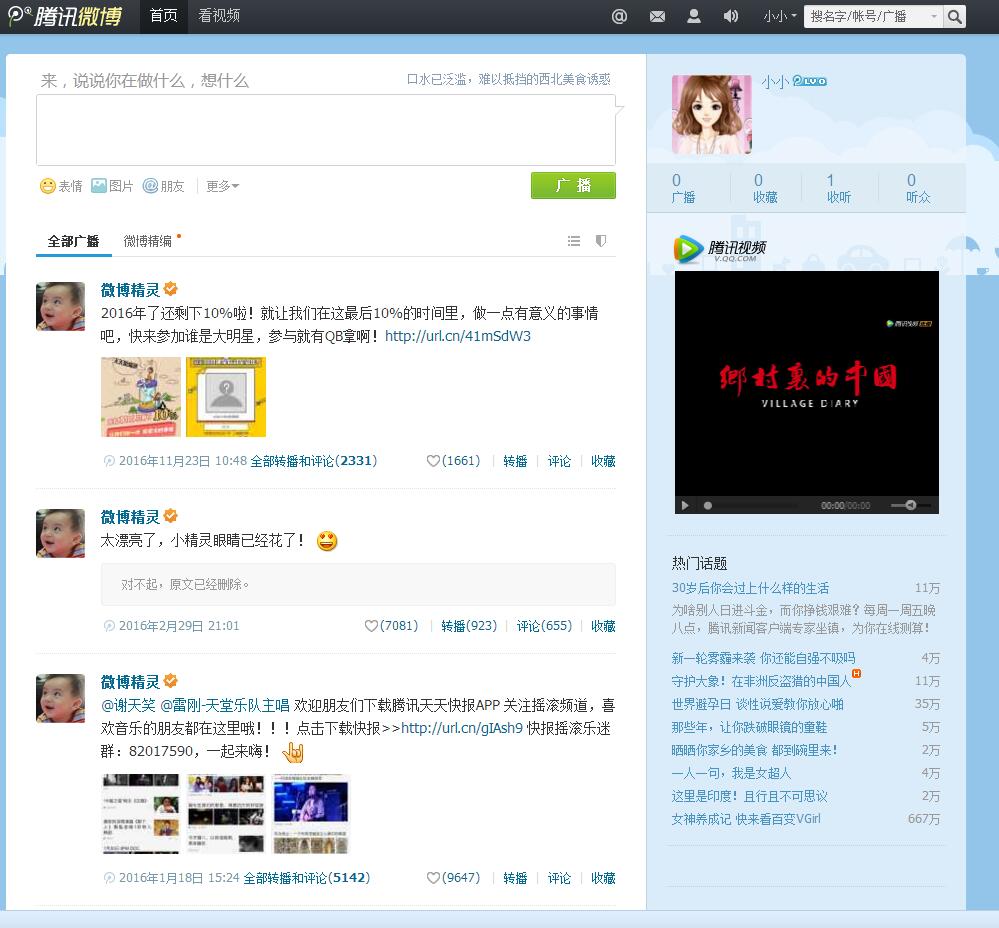Open the 小小 account dropdown in top bar
The height and width of the screenshot is (928, 999).
point(780,17)
